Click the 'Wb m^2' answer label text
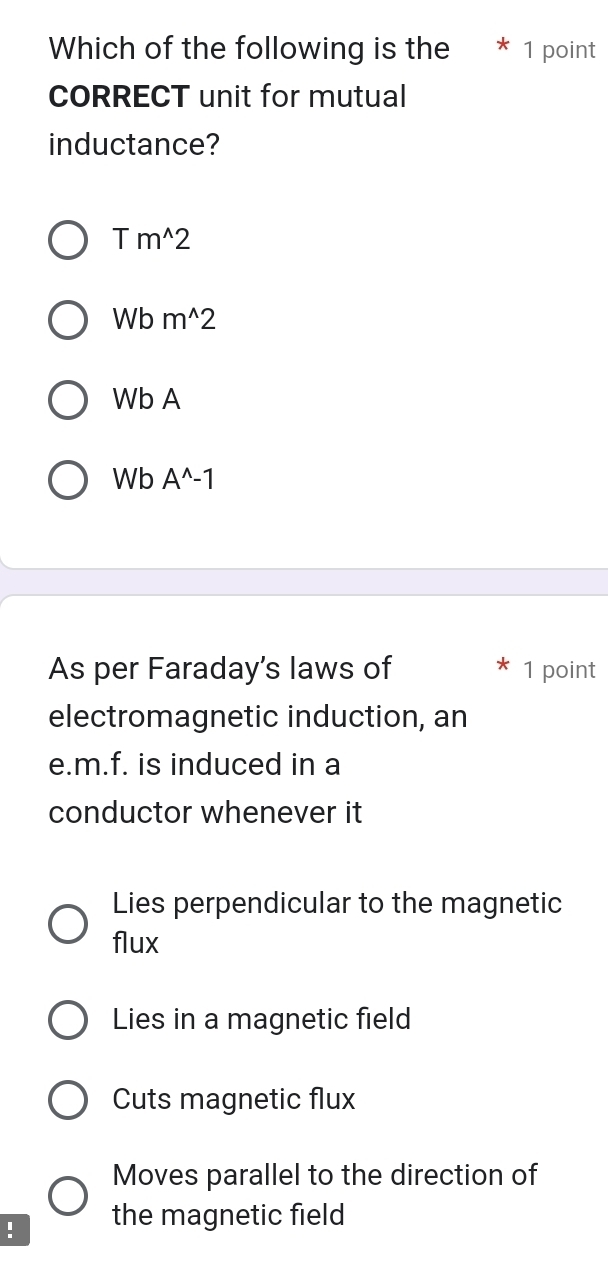This screenshot has width=608, height=1274. pyautogui.click(x=164, y=320)
